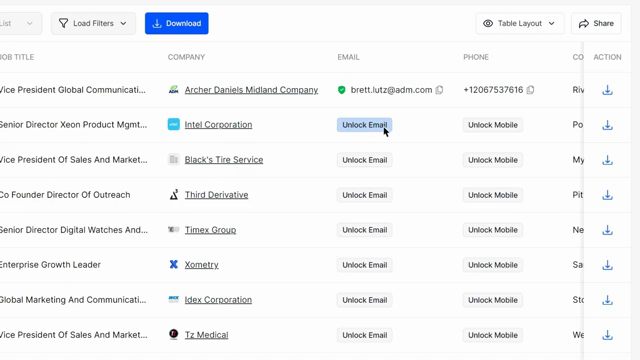This screenshot has height=360, width=640.
Task: Open the Archer Daniels Midland Company link
Action: (251, 90)
